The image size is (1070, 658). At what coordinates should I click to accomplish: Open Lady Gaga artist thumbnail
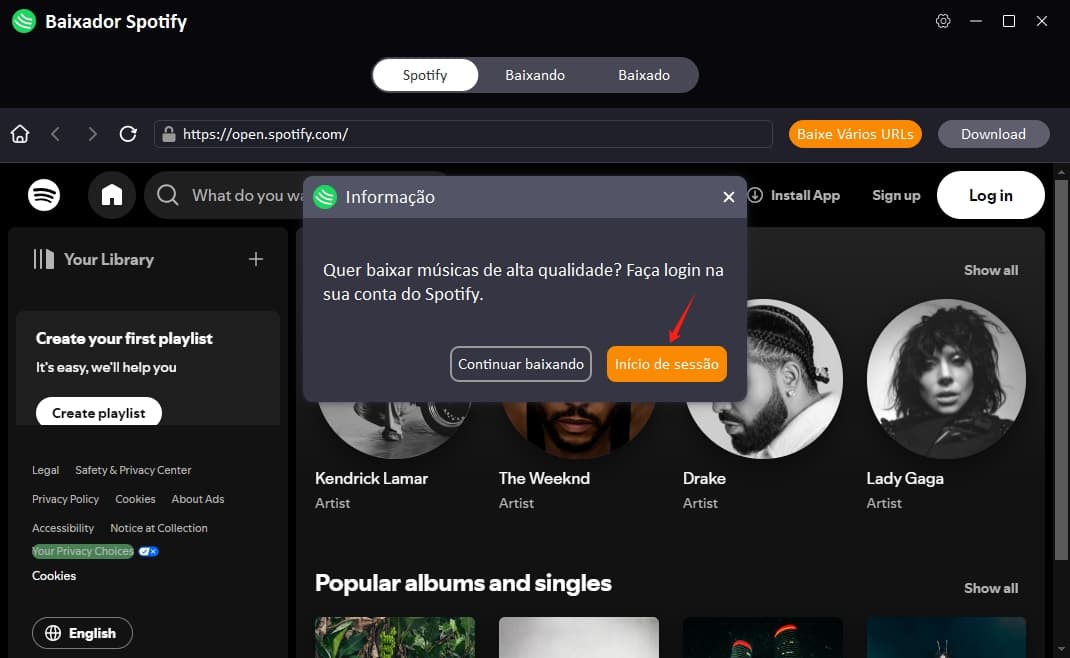(x=945, y=379)
